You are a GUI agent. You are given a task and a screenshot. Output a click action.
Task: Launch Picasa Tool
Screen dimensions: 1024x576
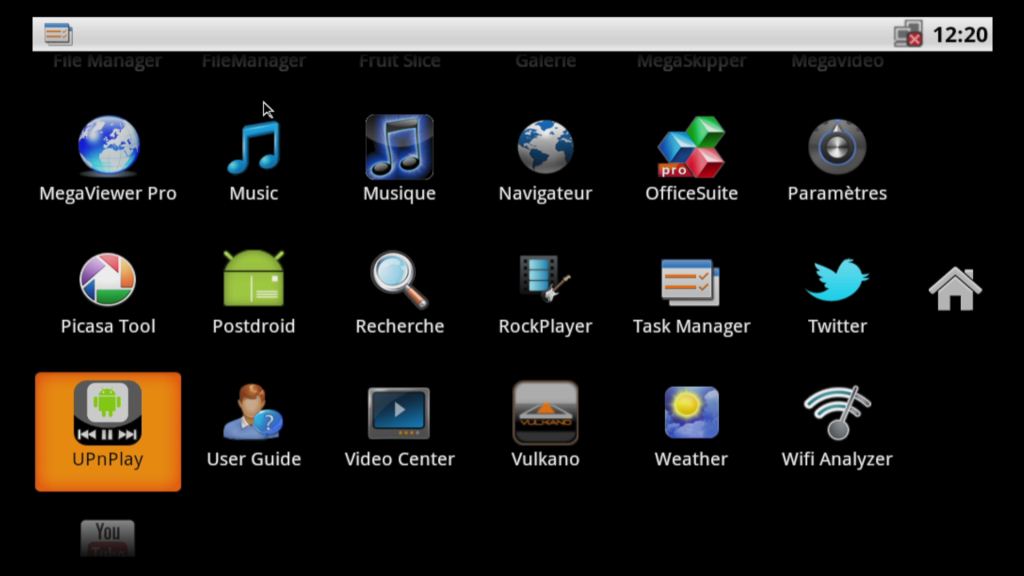[x=108, y=293]
